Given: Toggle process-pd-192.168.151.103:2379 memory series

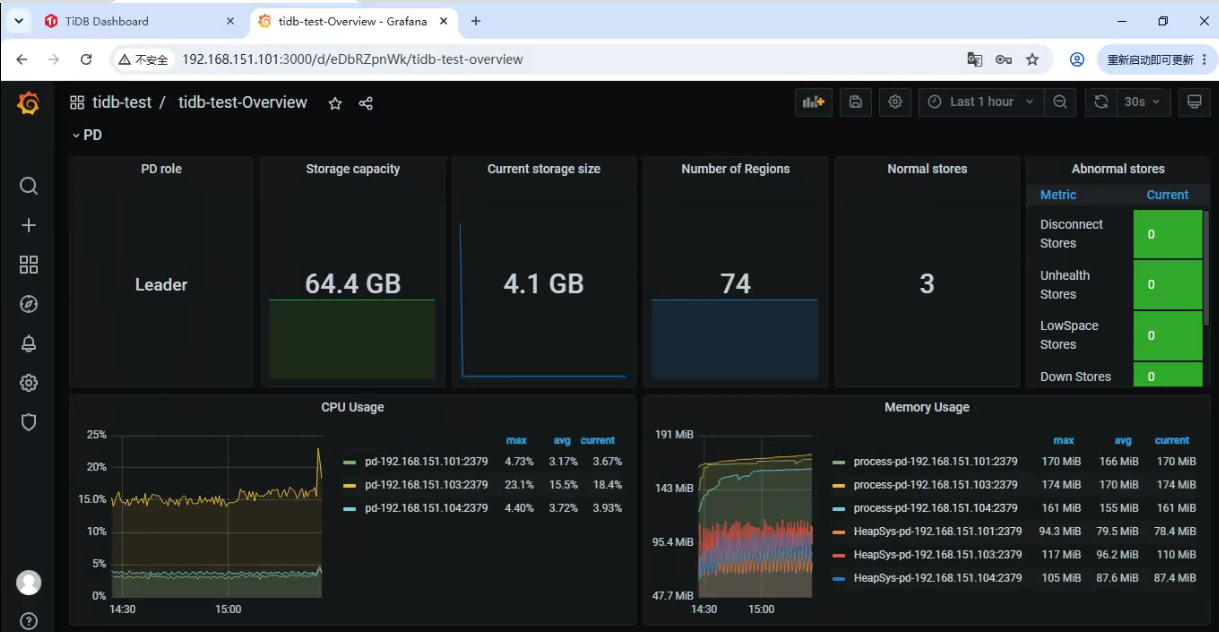Looking at the screenshot, I should point(935,485).
